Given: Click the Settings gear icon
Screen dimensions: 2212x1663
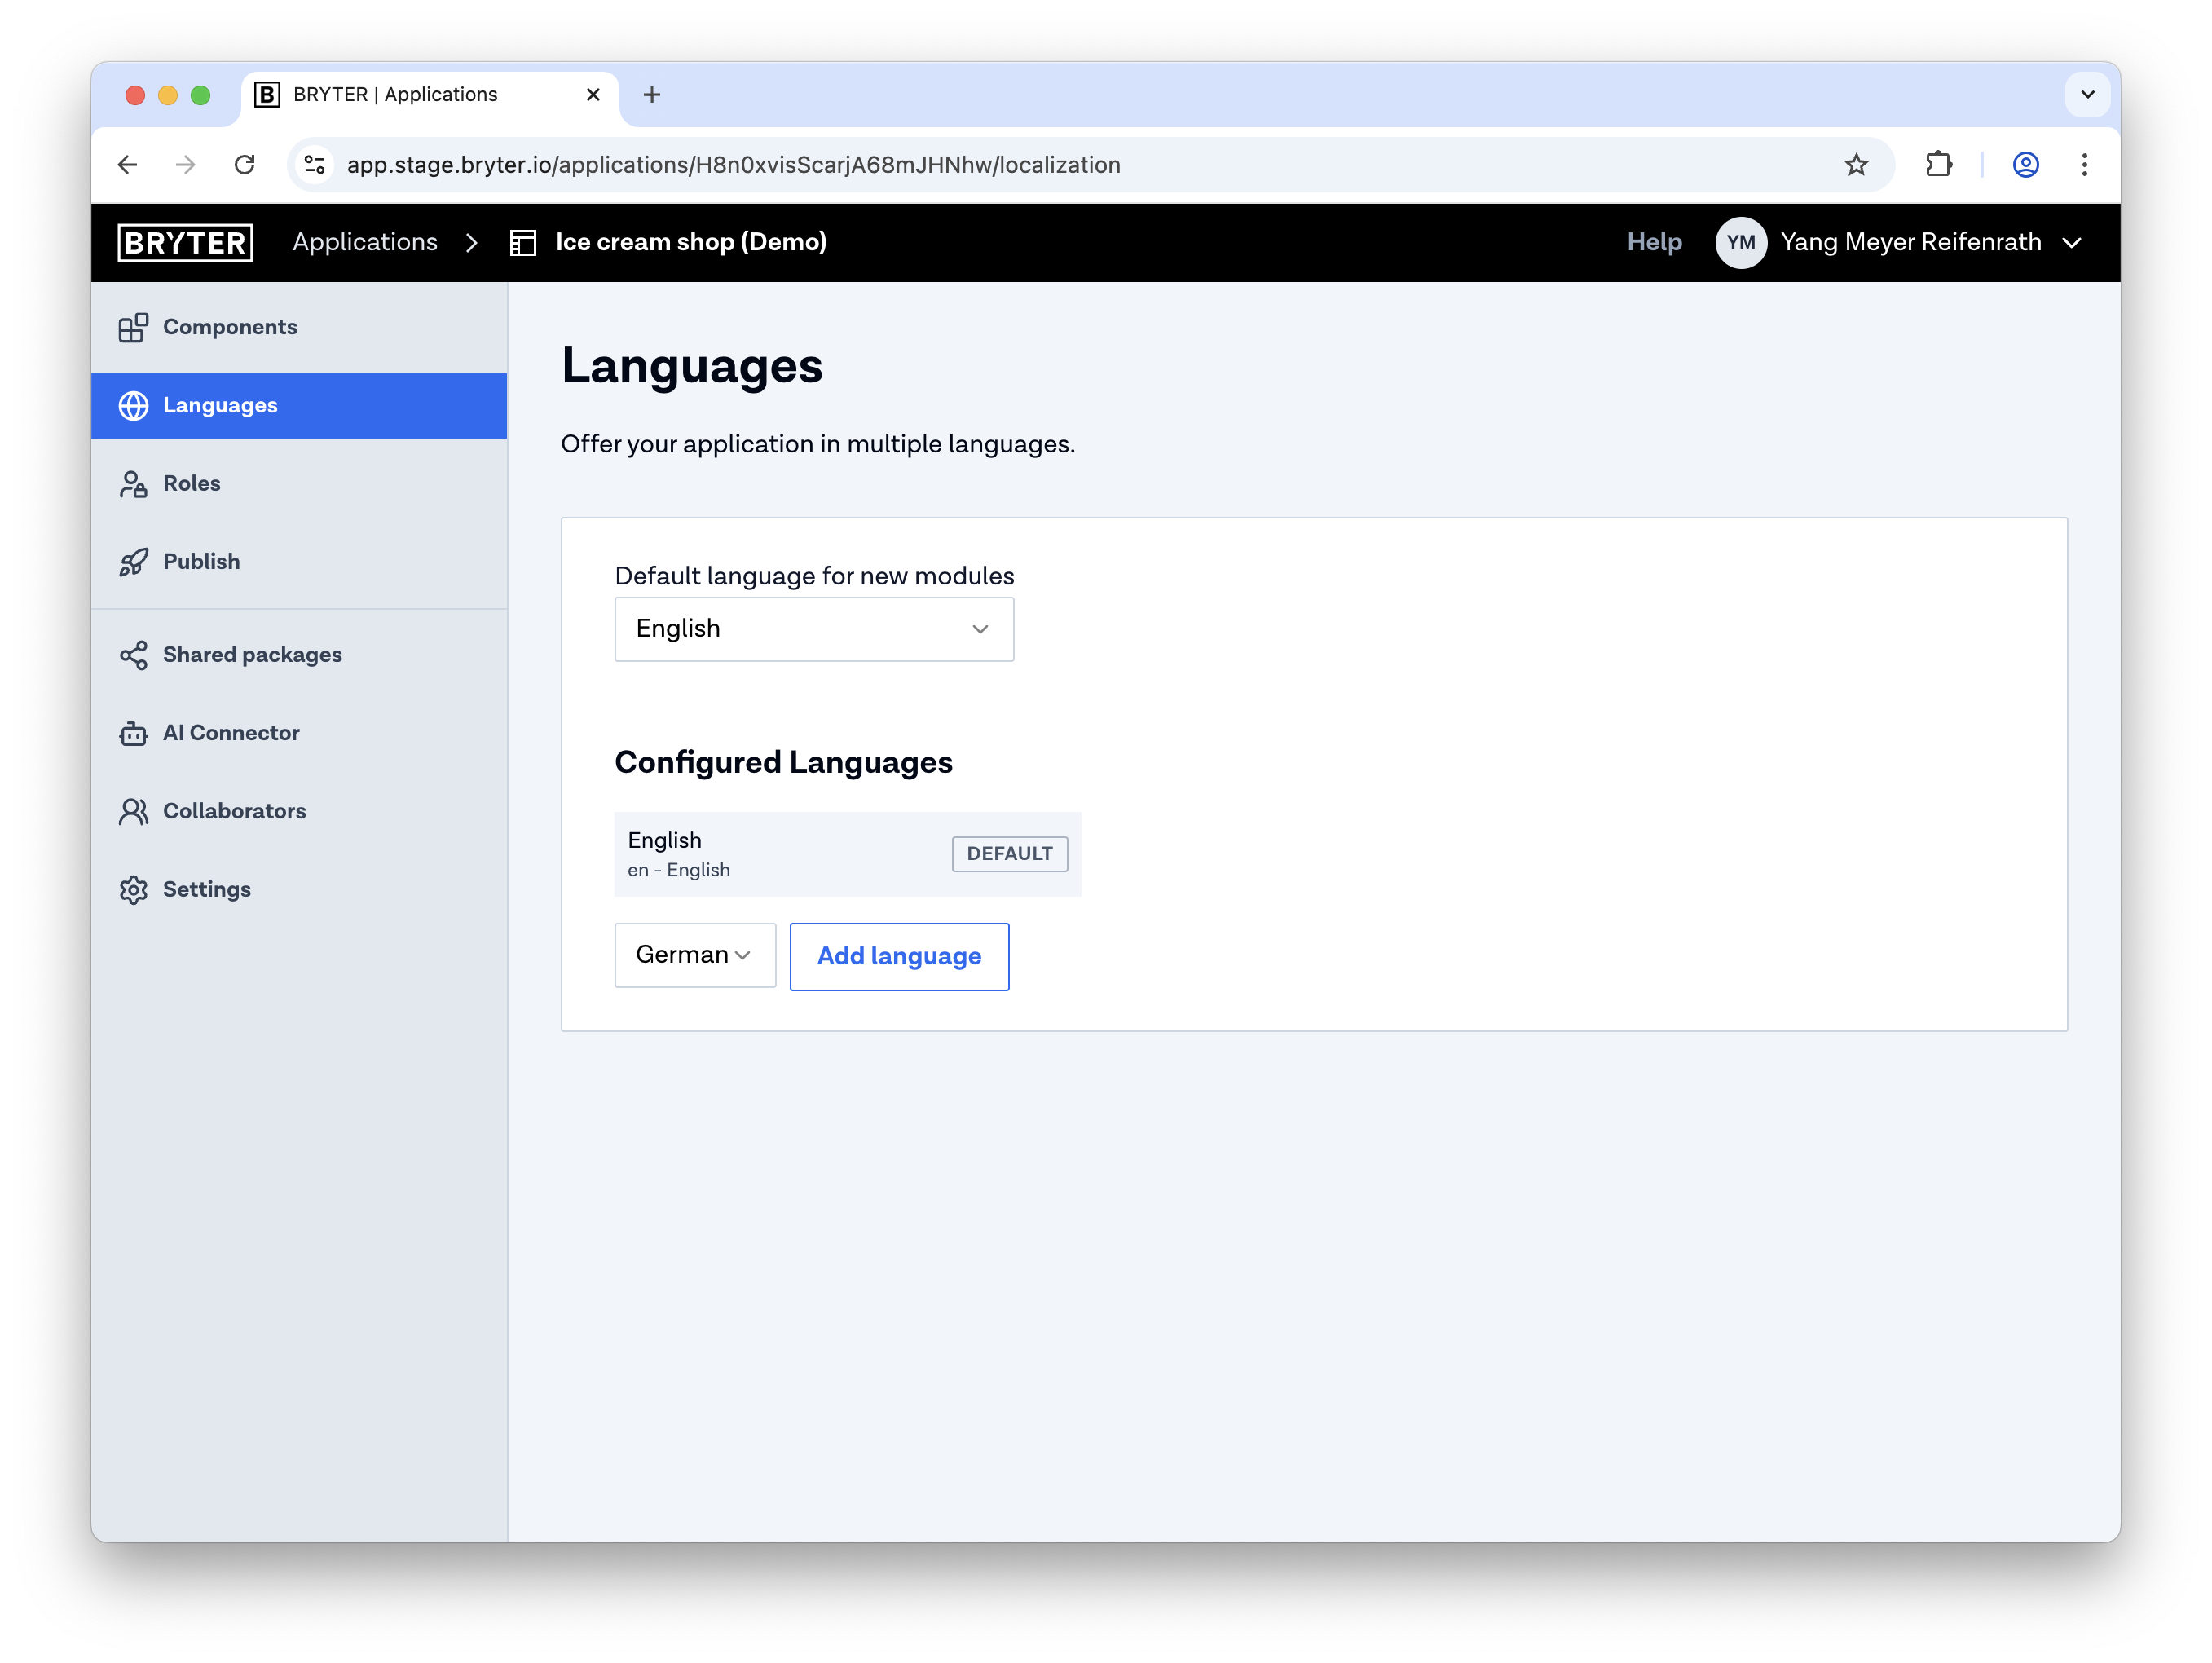Looking at the screenshot, I should click(x=133, y=890).
